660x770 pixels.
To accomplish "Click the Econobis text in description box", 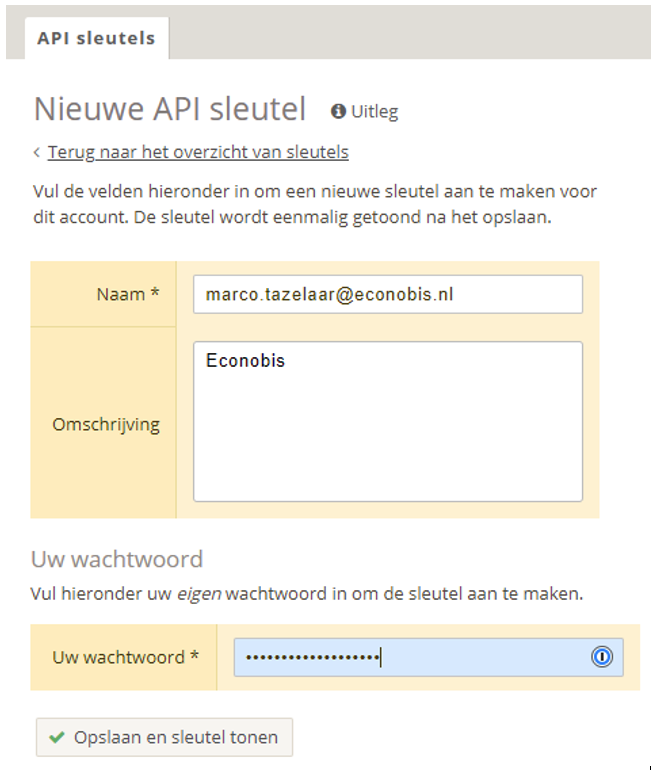I will 245,361.
